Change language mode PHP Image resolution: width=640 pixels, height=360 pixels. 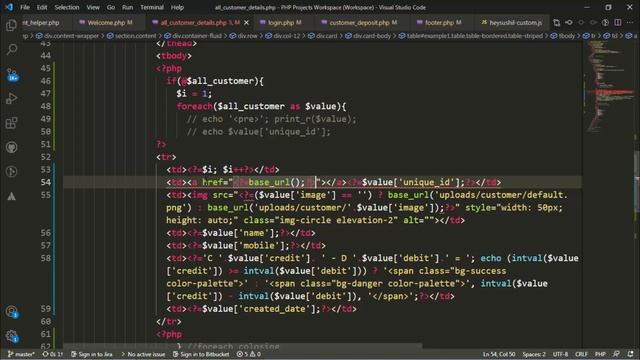pyautogui.click(x=600, y=354)
